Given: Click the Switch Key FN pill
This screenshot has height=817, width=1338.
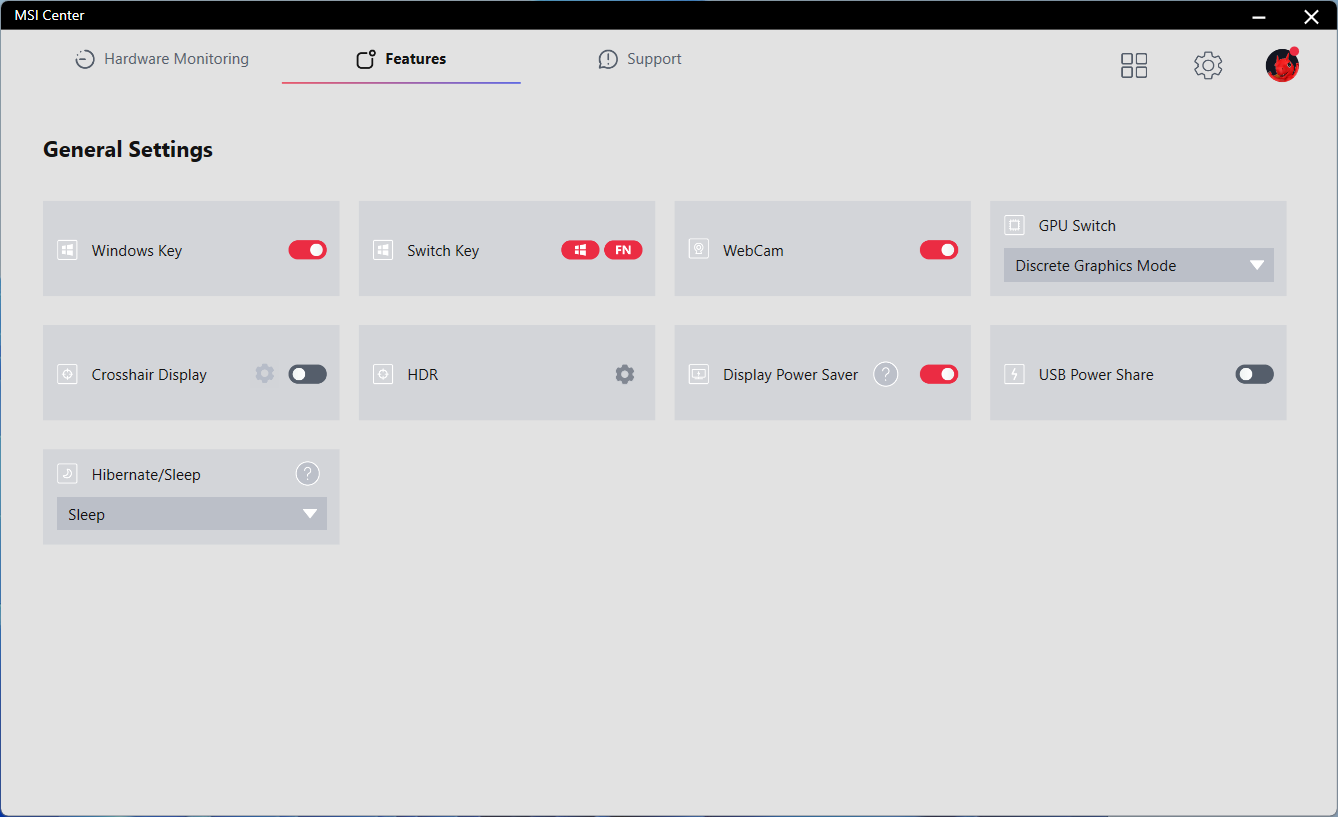Looking at the screenshot, I should [x=623, y=250].
